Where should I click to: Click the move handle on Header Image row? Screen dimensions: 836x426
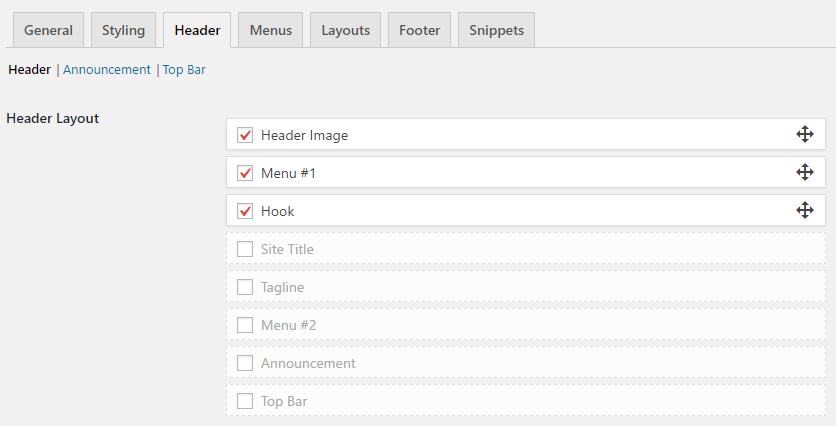(805, 134)
